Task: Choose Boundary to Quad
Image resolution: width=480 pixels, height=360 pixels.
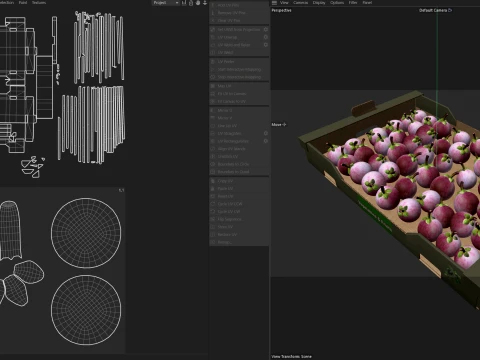Action: coord(239,172)
